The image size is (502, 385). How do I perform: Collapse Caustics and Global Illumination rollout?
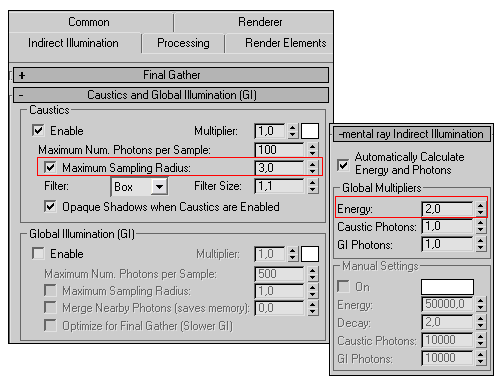point(171,95)
